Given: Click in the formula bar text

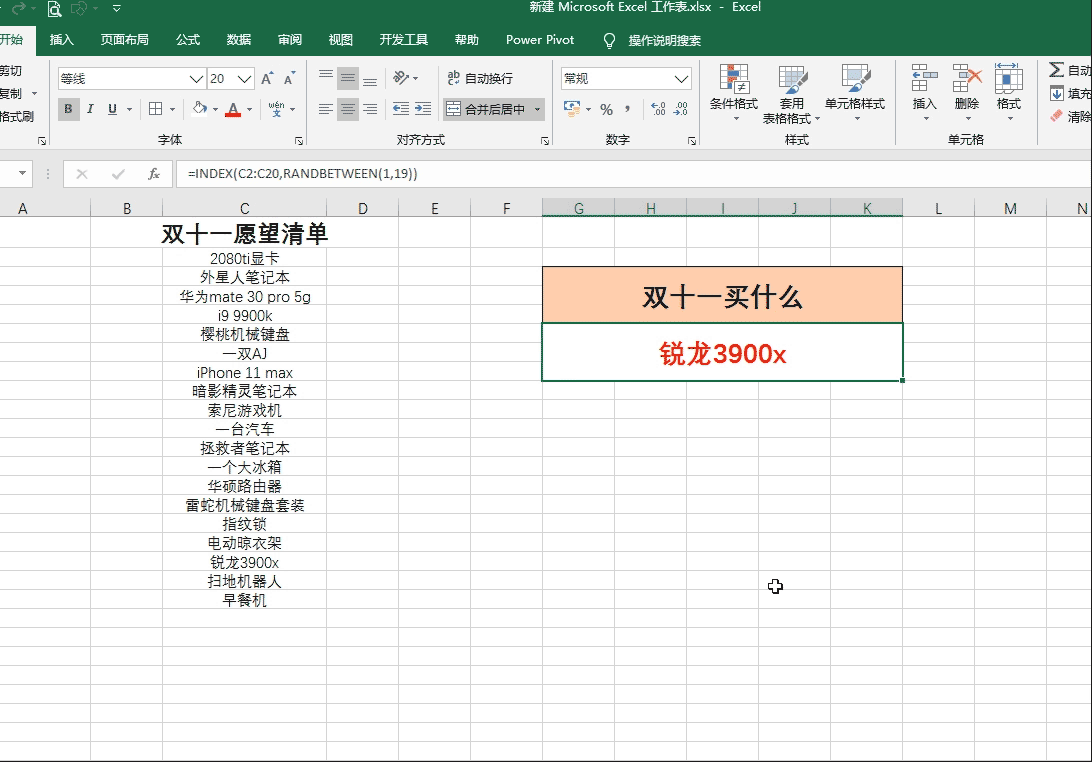Looking at the screenshot, I should click(x=302, y=173).
